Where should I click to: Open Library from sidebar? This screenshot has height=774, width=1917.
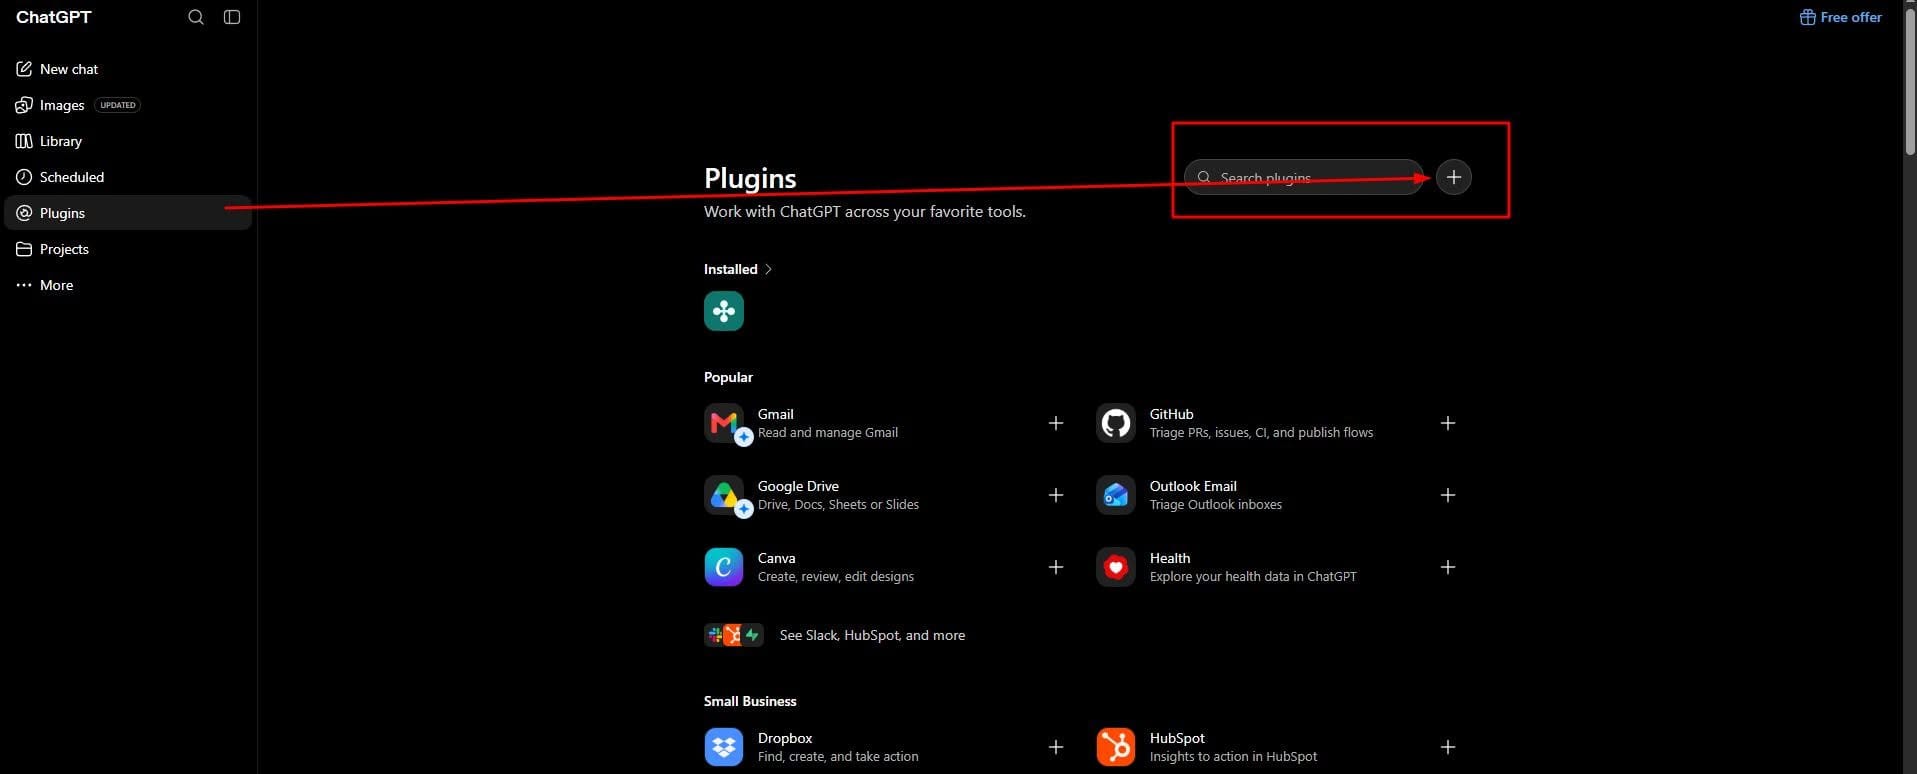[127, 141]
